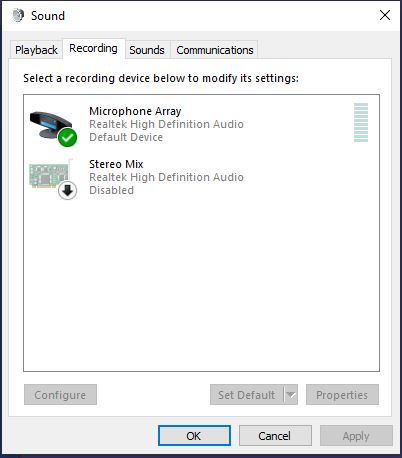Select the Microphone Array device icon
The width and height of the screenshot is (402, 458).
[x=51, y=125]
